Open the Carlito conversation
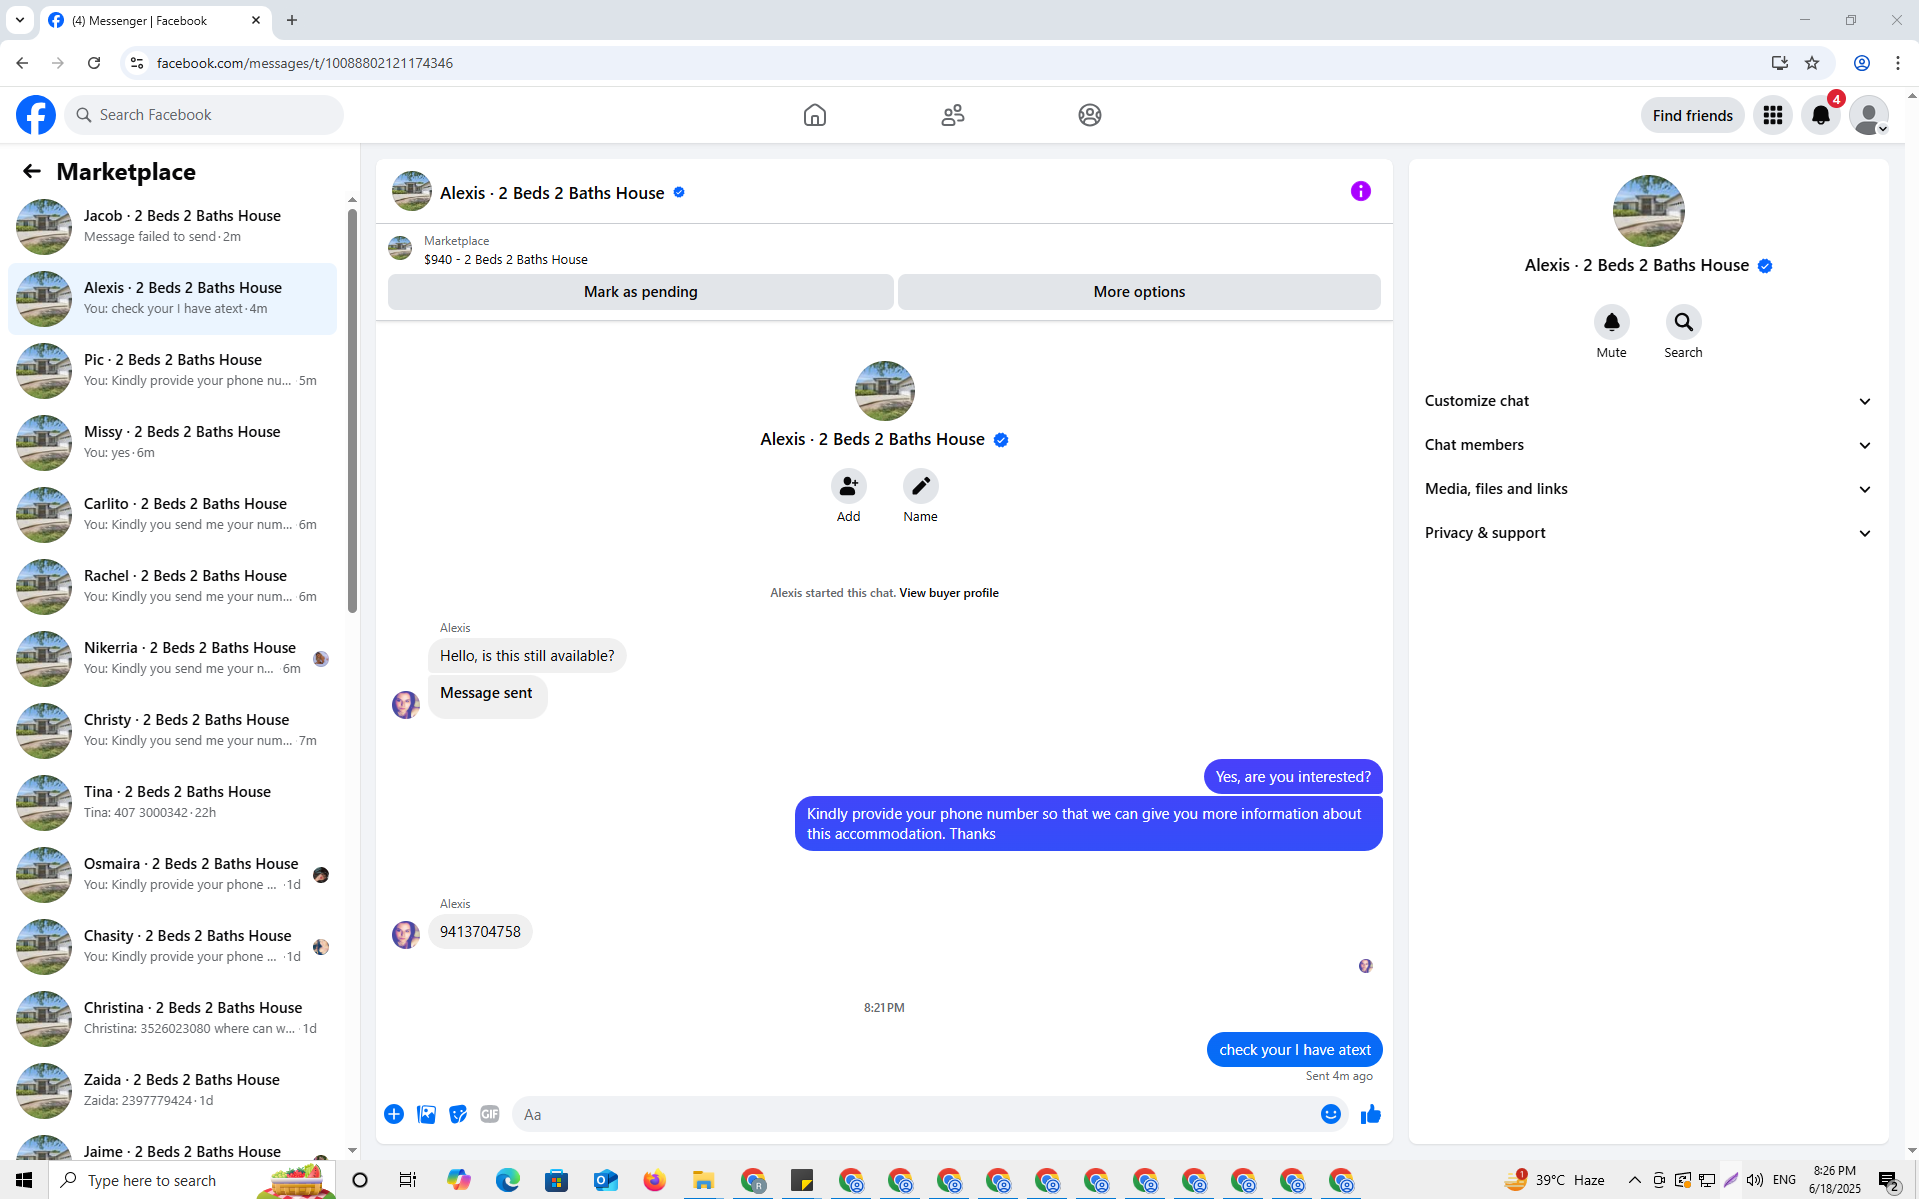The image size is (1919, 1199). (172, 515)
